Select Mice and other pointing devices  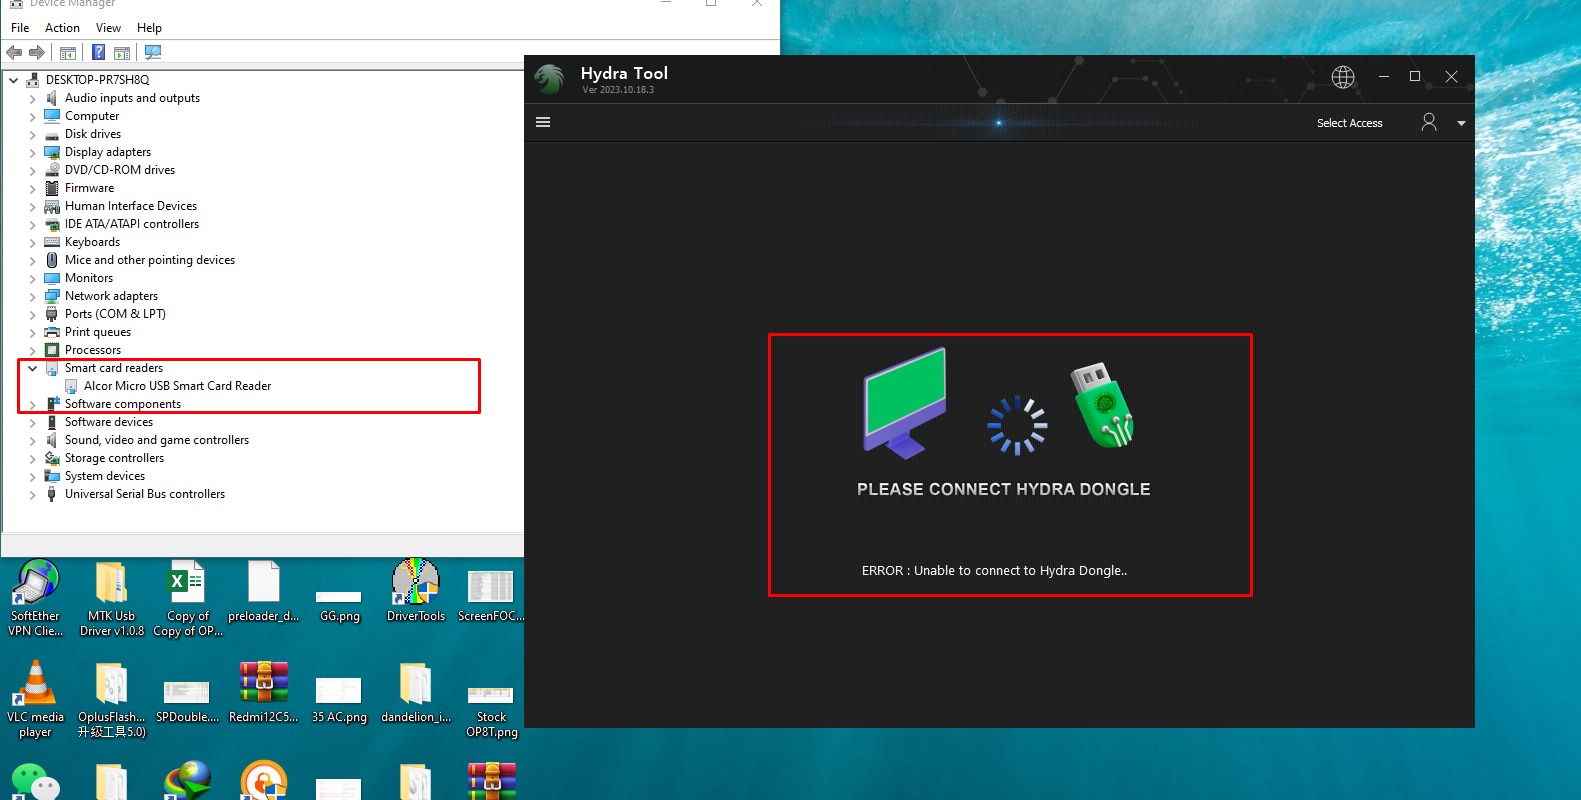[150, 260]
